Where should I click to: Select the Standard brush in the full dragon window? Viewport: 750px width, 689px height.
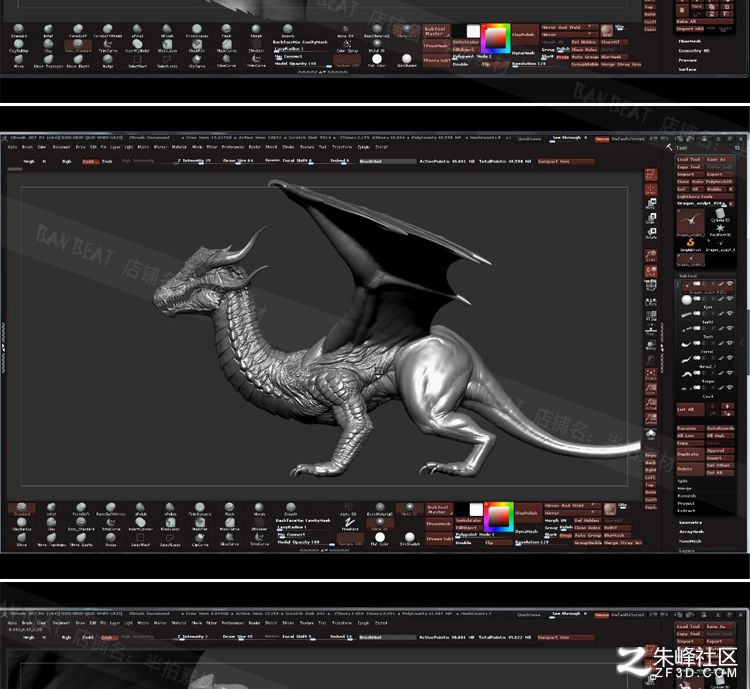[22, 509]
